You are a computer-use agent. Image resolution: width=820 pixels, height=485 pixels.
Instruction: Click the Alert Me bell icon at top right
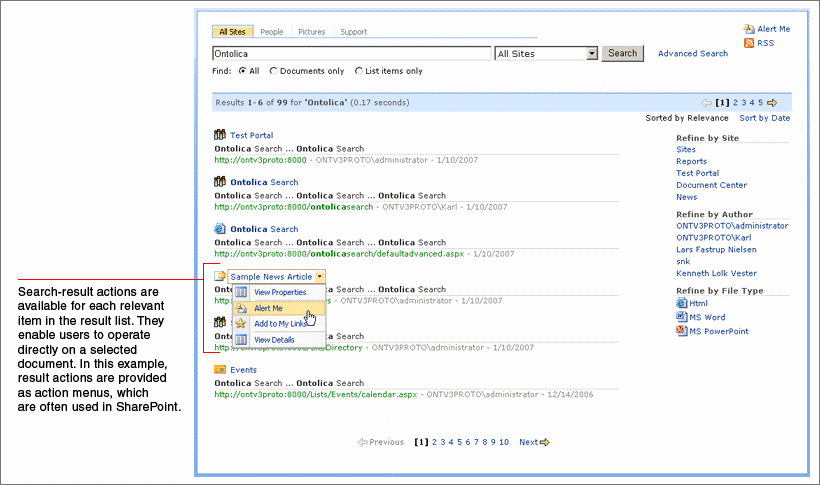[x=749, y=29]
